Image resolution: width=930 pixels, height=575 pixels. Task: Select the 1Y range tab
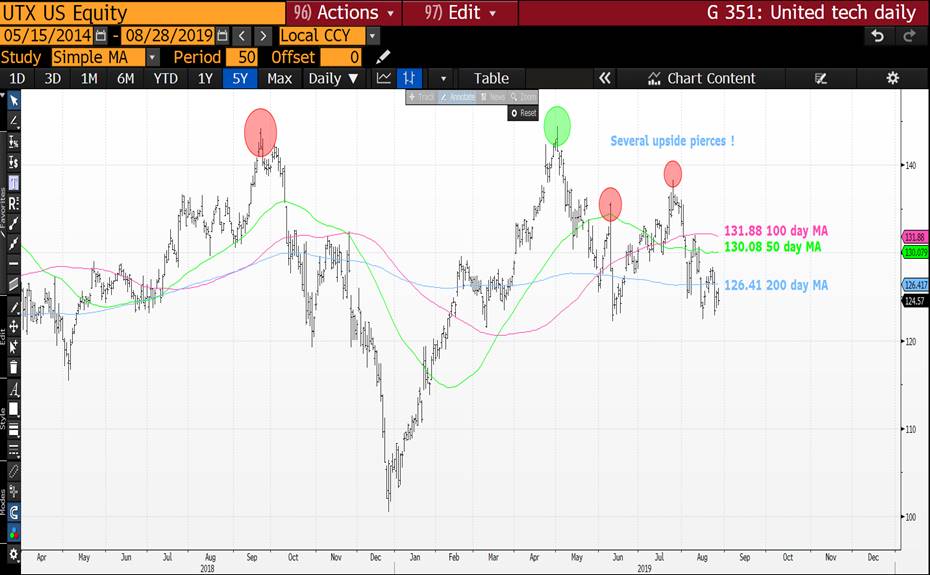205,78
